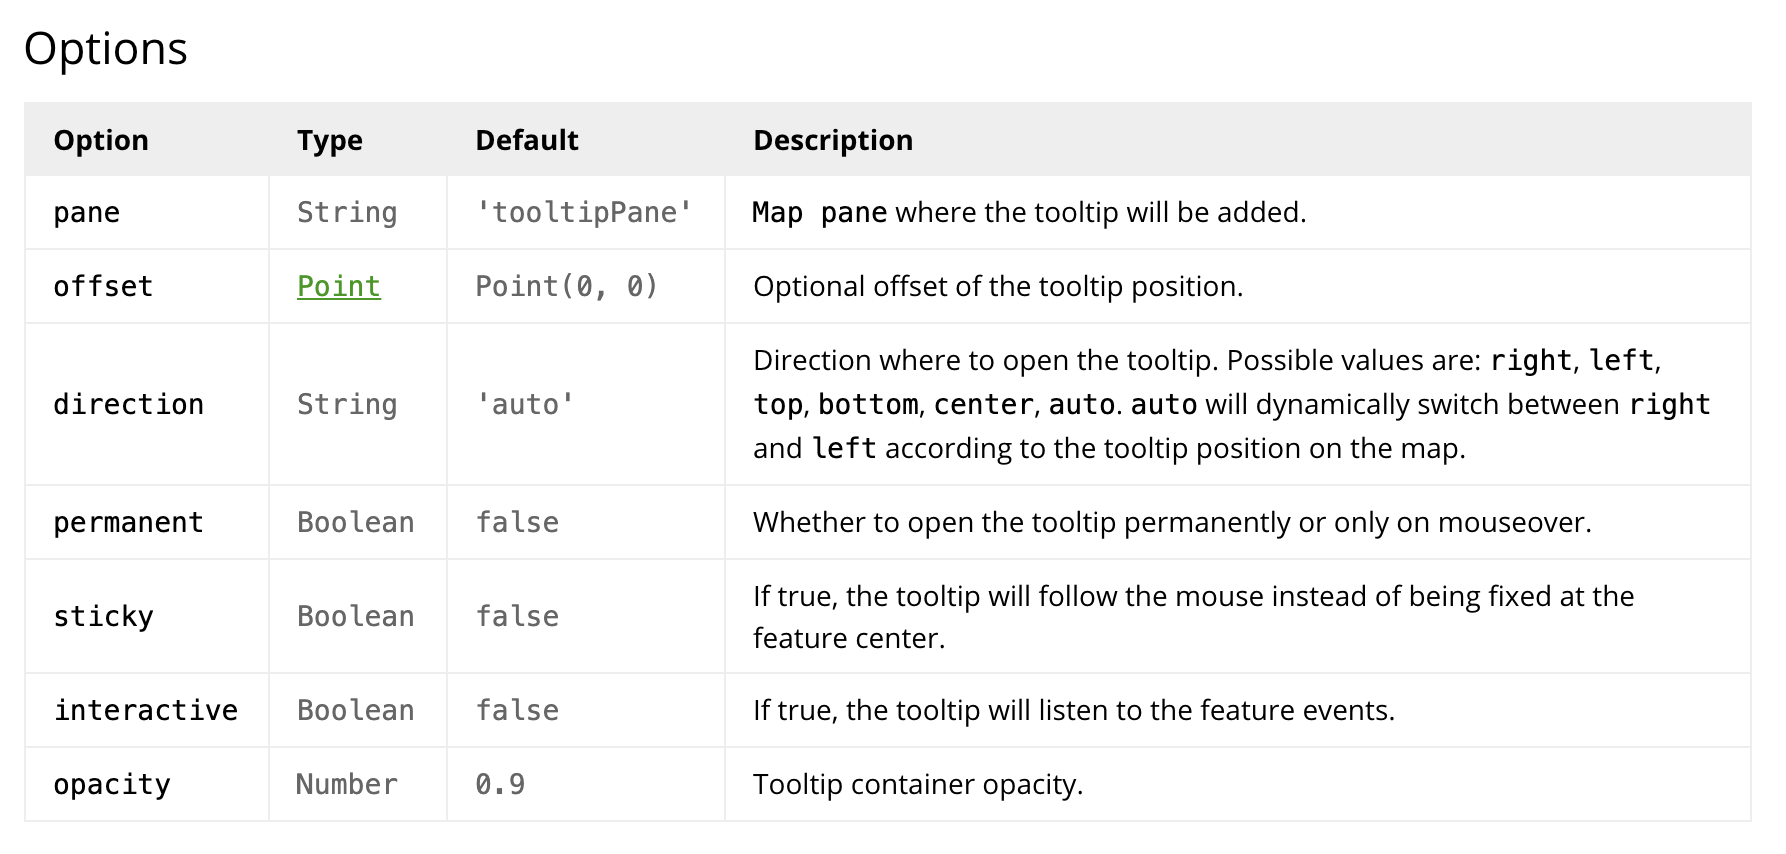
Task: Click the Type column header
Action: (x=329, y=140)
